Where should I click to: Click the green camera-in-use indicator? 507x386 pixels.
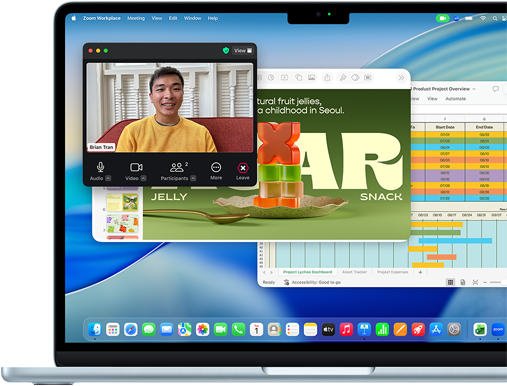pyautogui.click(x=443, y=18)
